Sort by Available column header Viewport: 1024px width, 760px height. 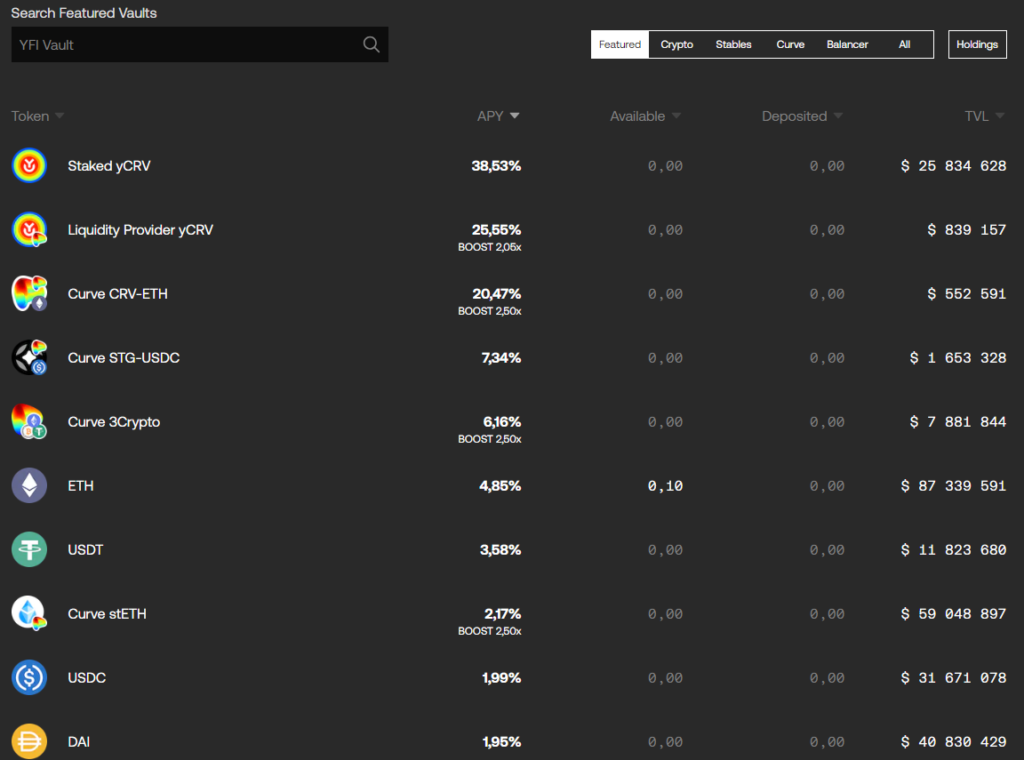pos(645,116)
